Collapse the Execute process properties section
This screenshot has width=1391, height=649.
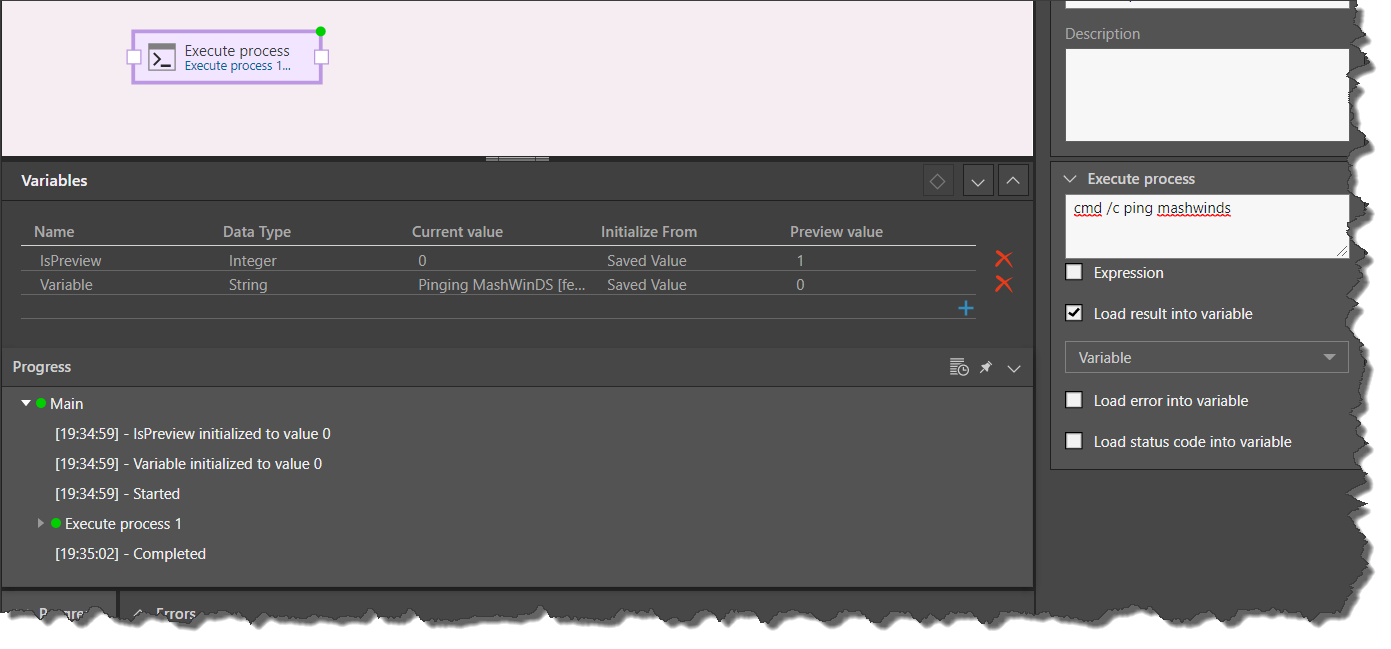(1070, 179)
